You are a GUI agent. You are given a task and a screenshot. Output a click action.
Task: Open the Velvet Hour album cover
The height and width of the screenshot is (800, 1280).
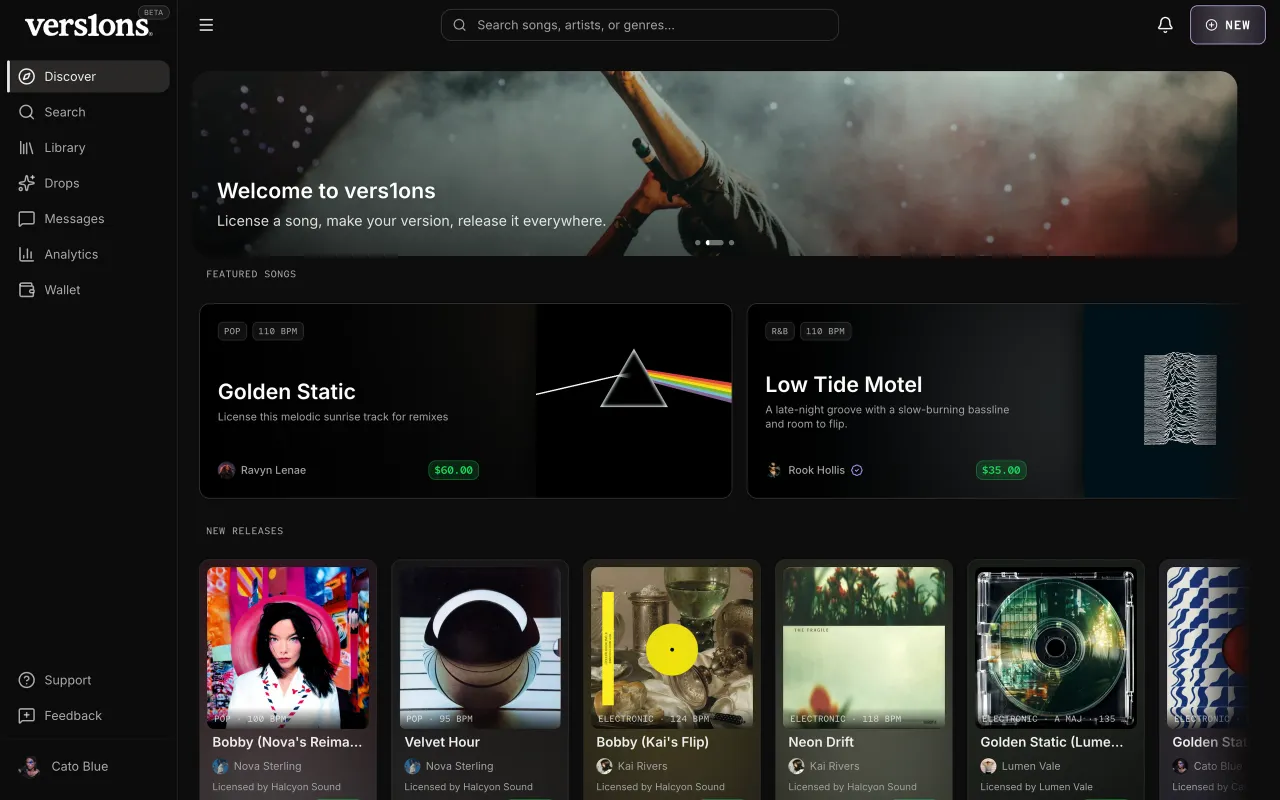click(x=480, y=647)
